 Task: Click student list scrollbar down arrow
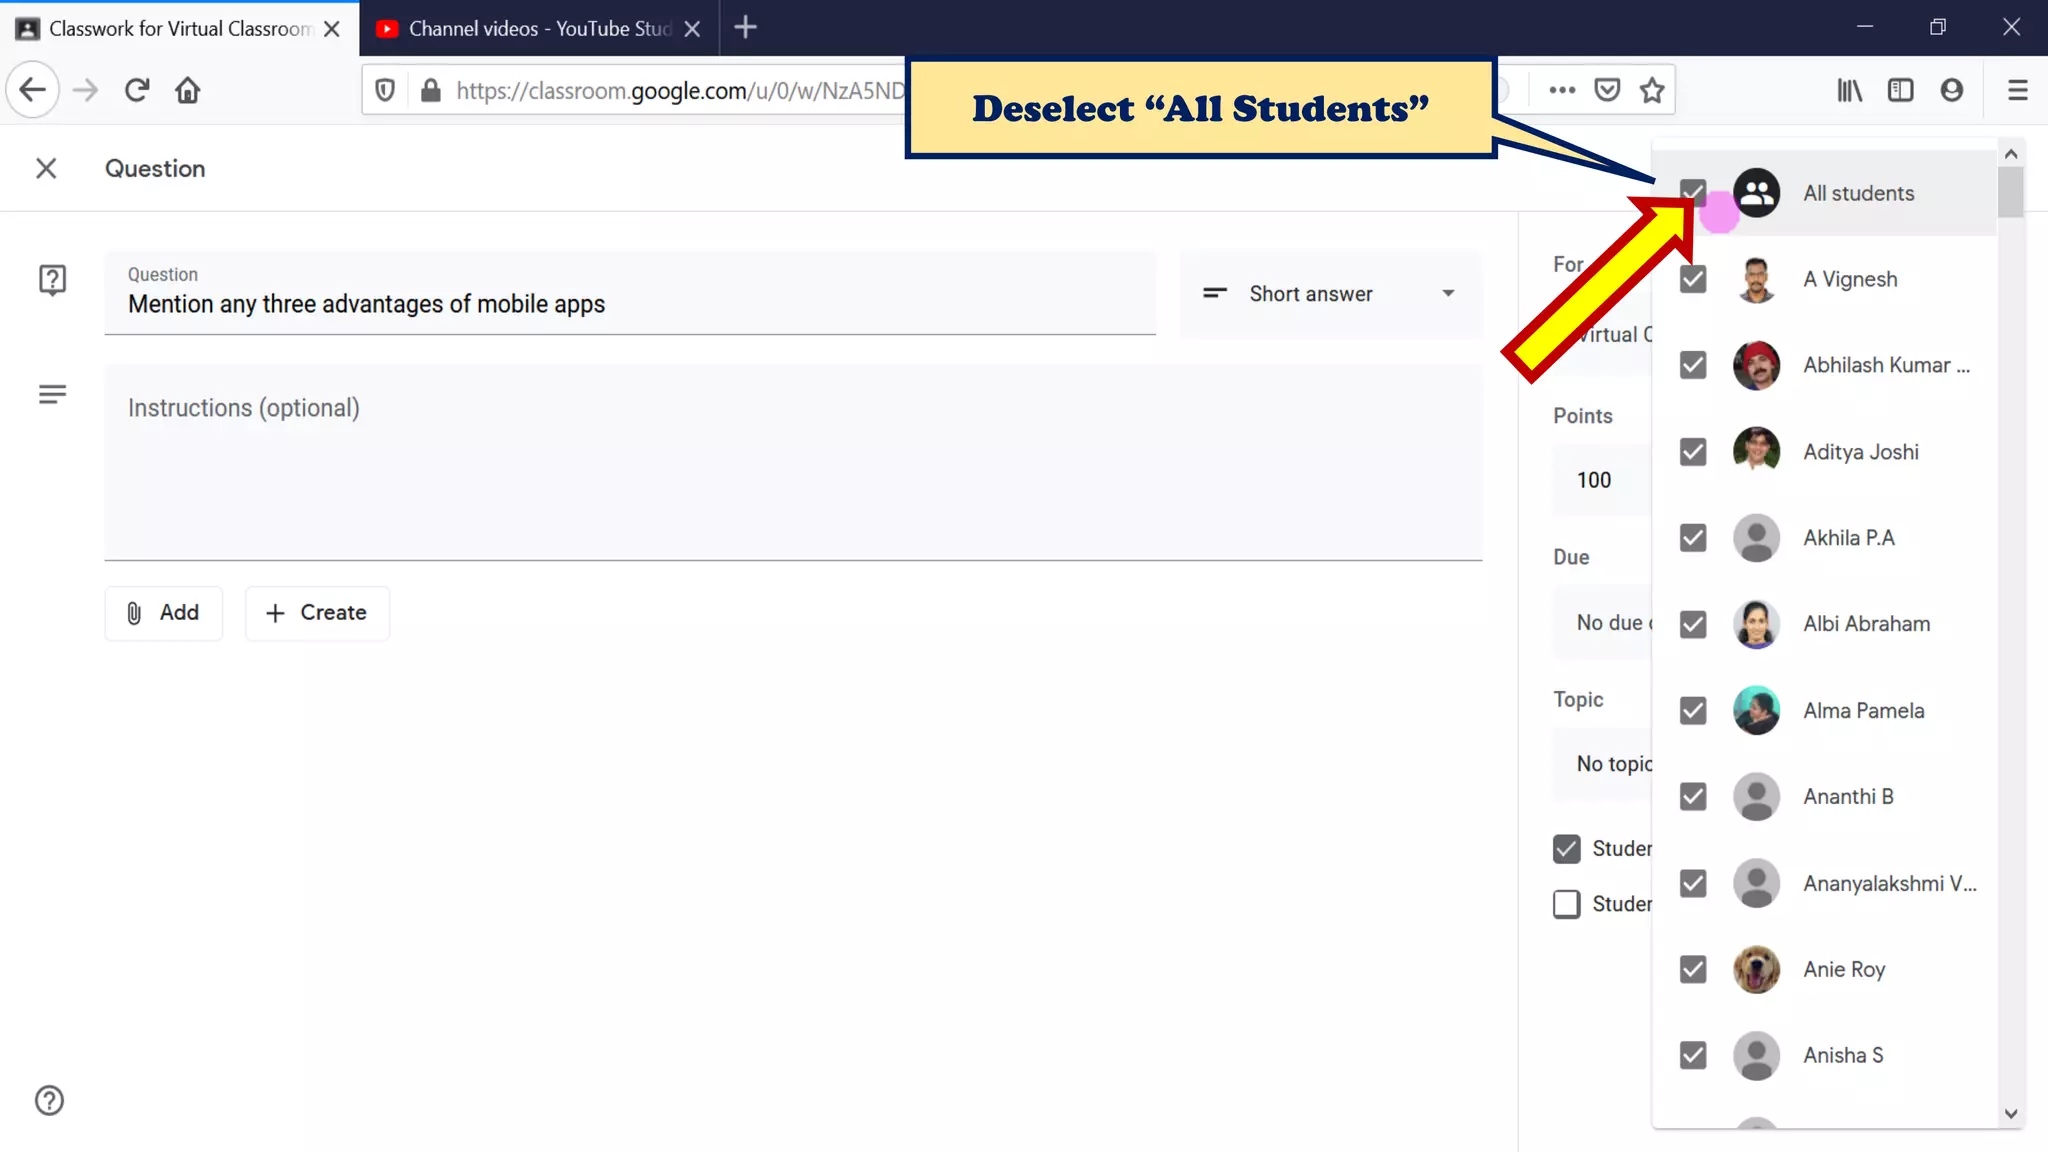coord(2011,1114)
